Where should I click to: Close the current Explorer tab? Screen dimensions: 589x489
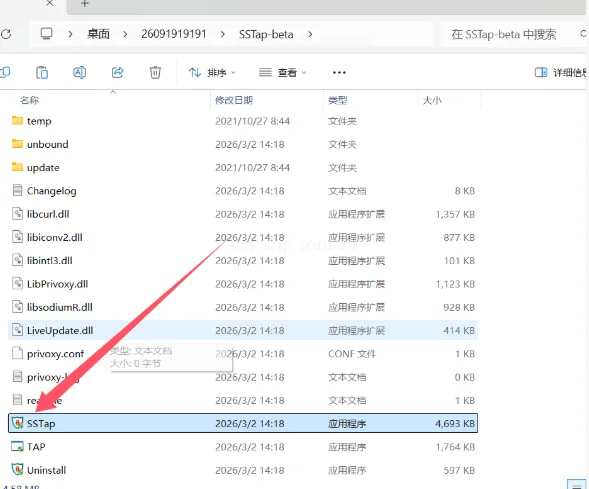50,3
